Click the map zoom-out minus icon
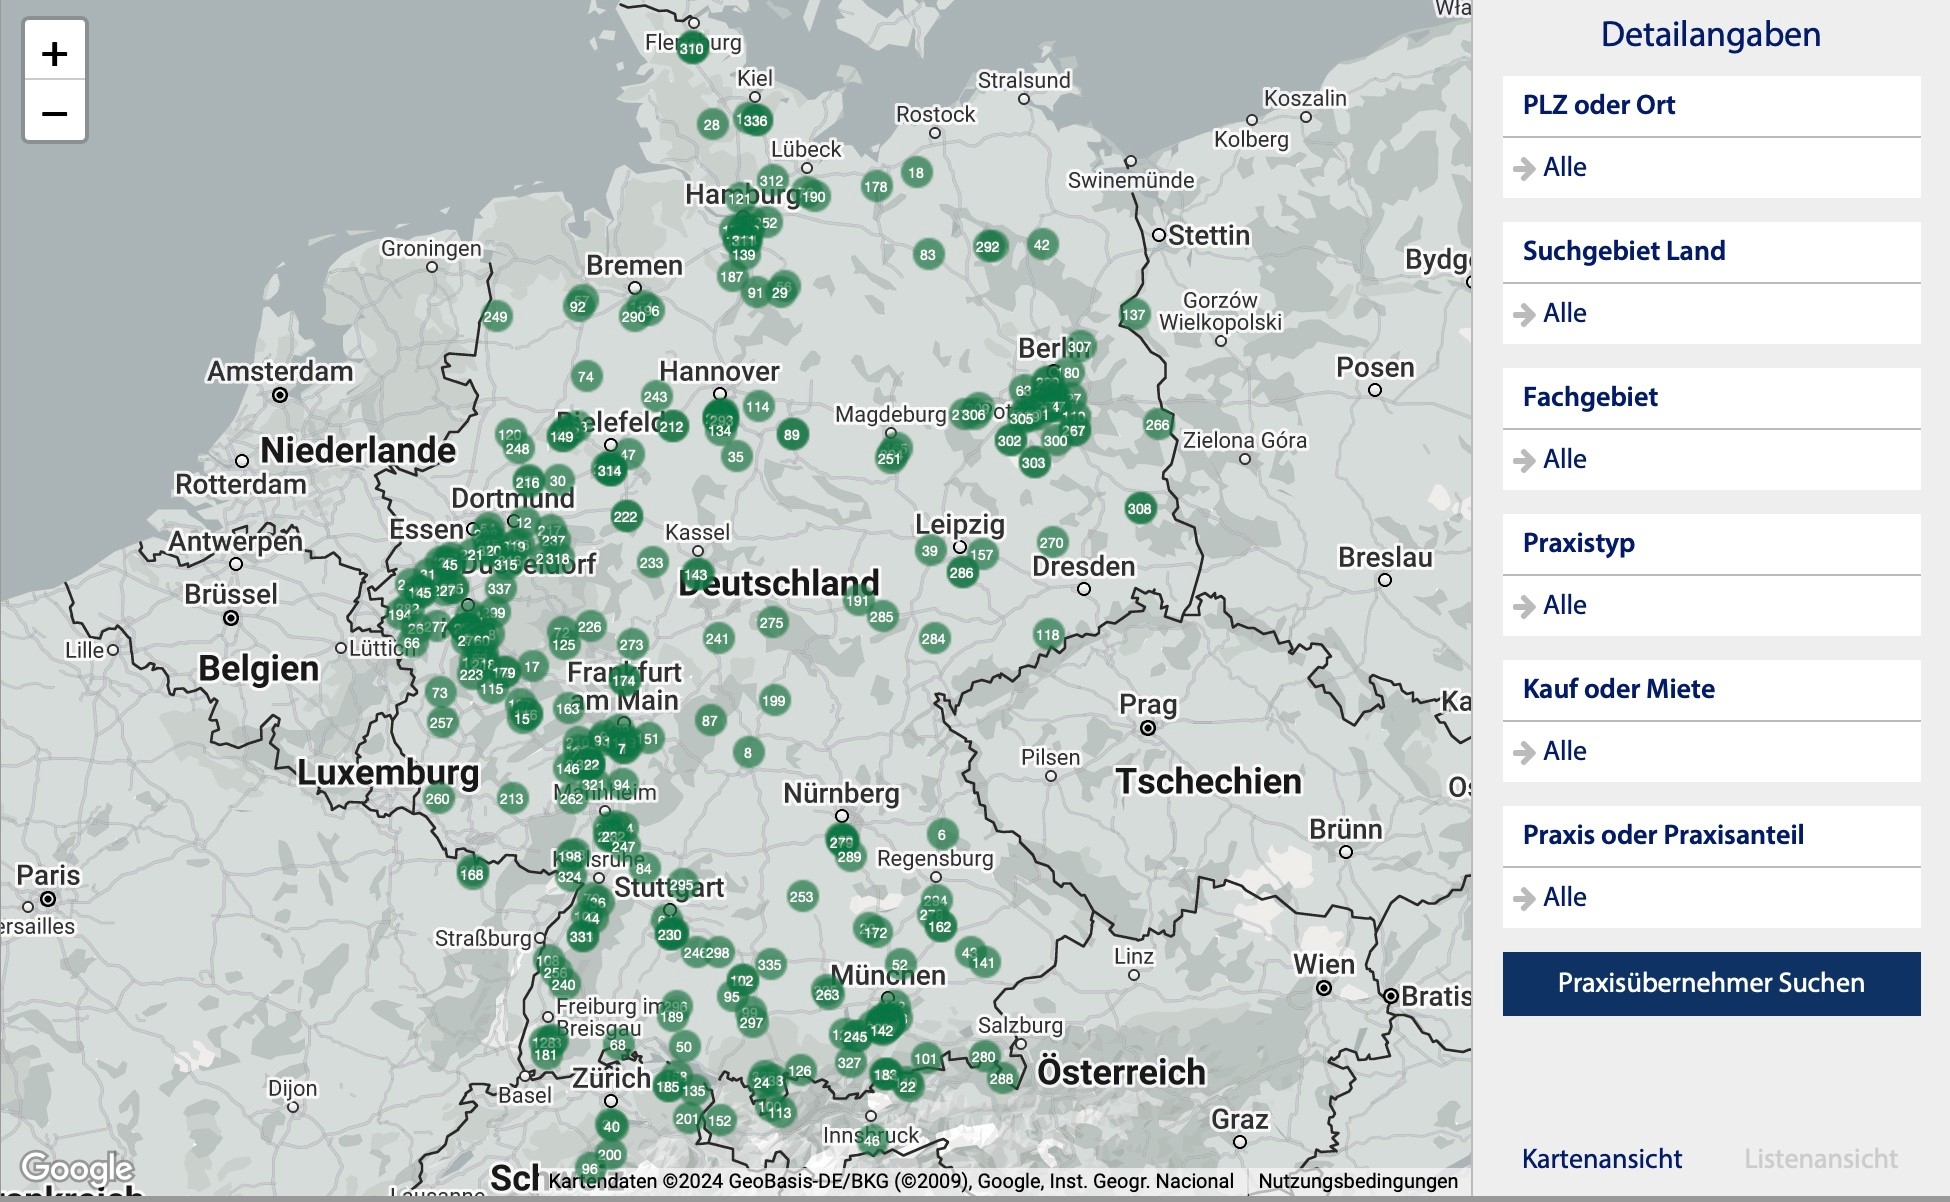The image size is (1950, 1202). point(55,113)
